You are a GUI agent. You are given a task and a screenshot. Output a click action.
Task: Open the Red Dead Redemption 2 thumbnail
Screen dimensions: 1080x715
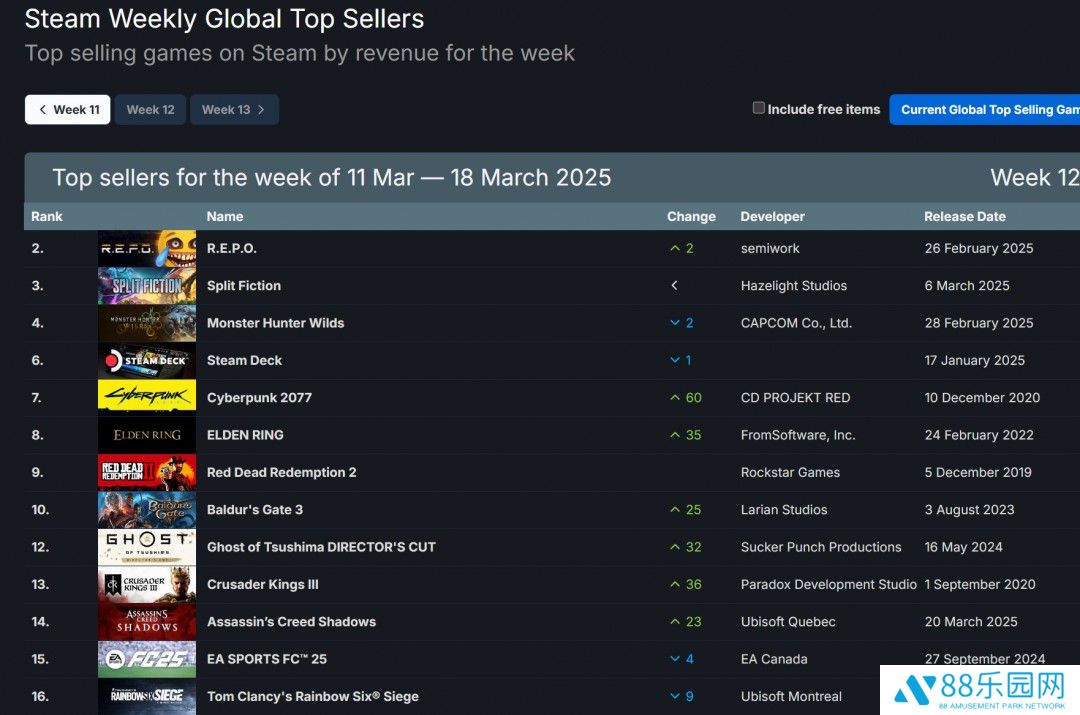pos(147,472)
